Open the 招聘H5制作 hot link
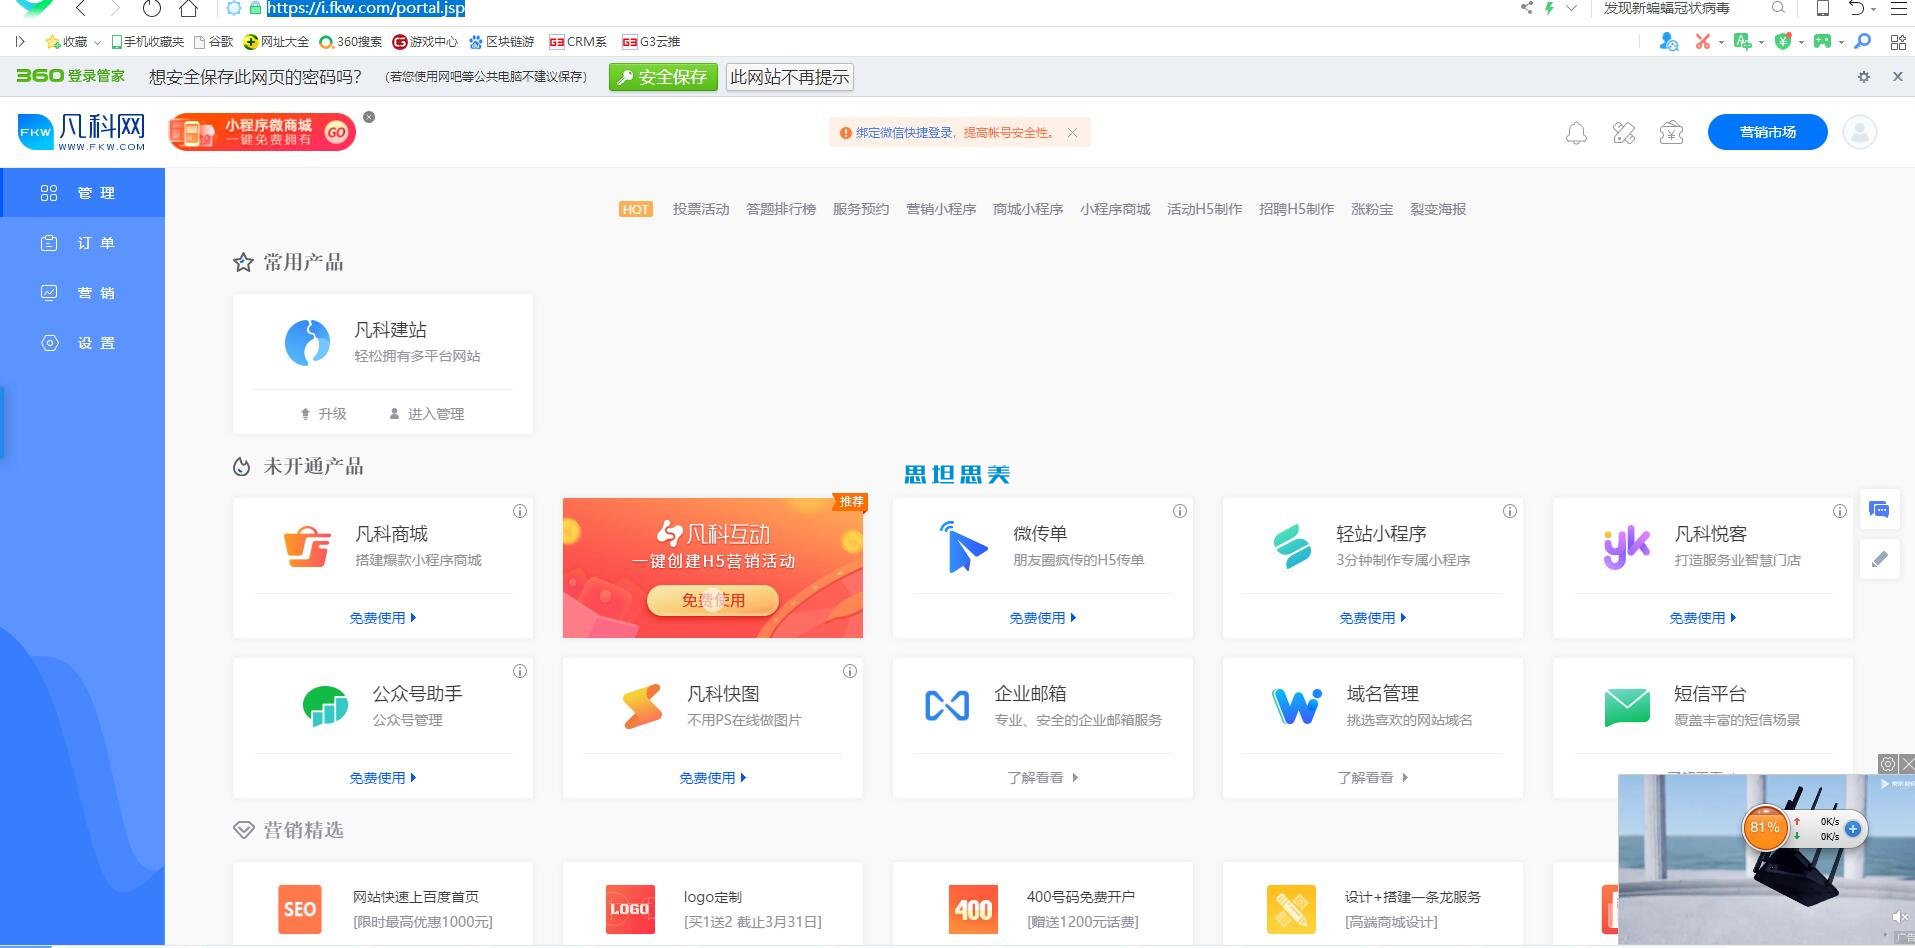 point(1297,209)
